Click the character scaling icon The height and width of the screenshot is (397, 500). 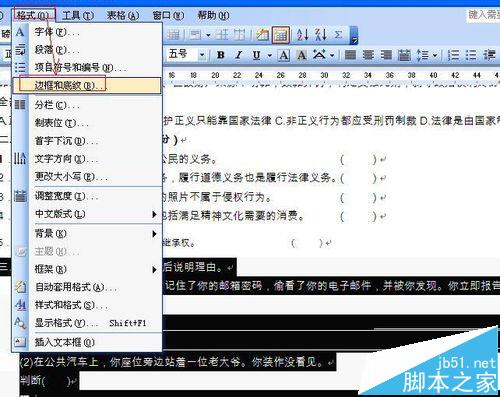tap(319, 55)
